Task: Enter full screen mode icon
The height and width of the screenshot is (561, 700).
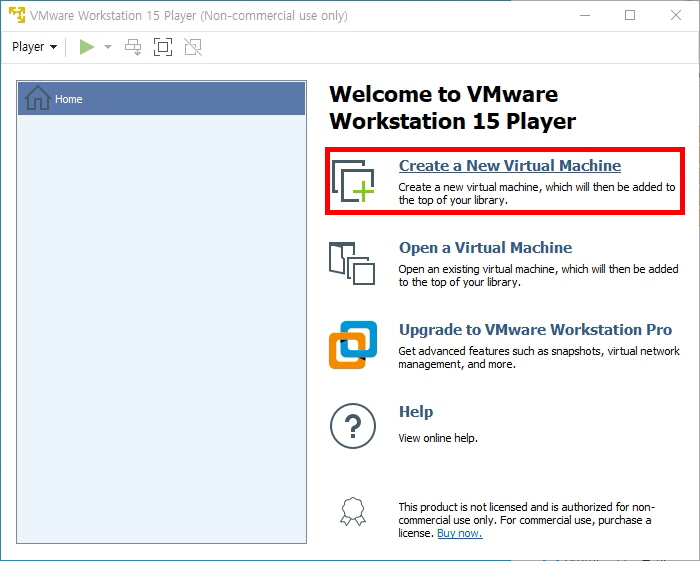Action: click(x=163, y=47)
